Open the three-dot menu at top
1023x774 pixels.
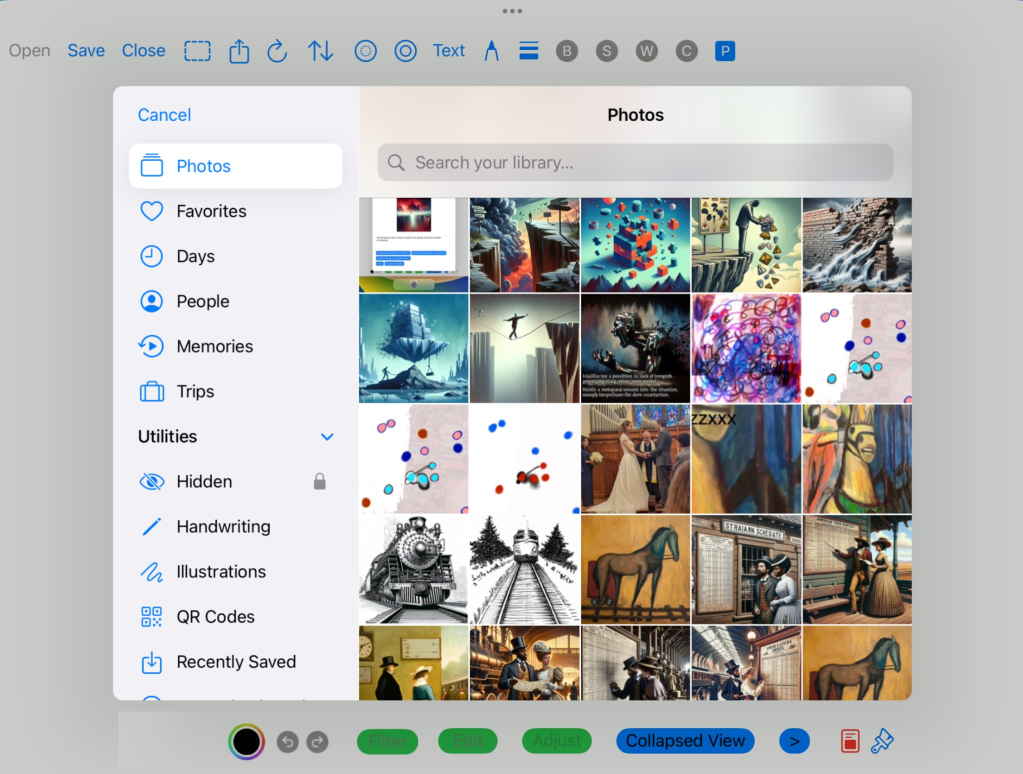pos(512,11)
